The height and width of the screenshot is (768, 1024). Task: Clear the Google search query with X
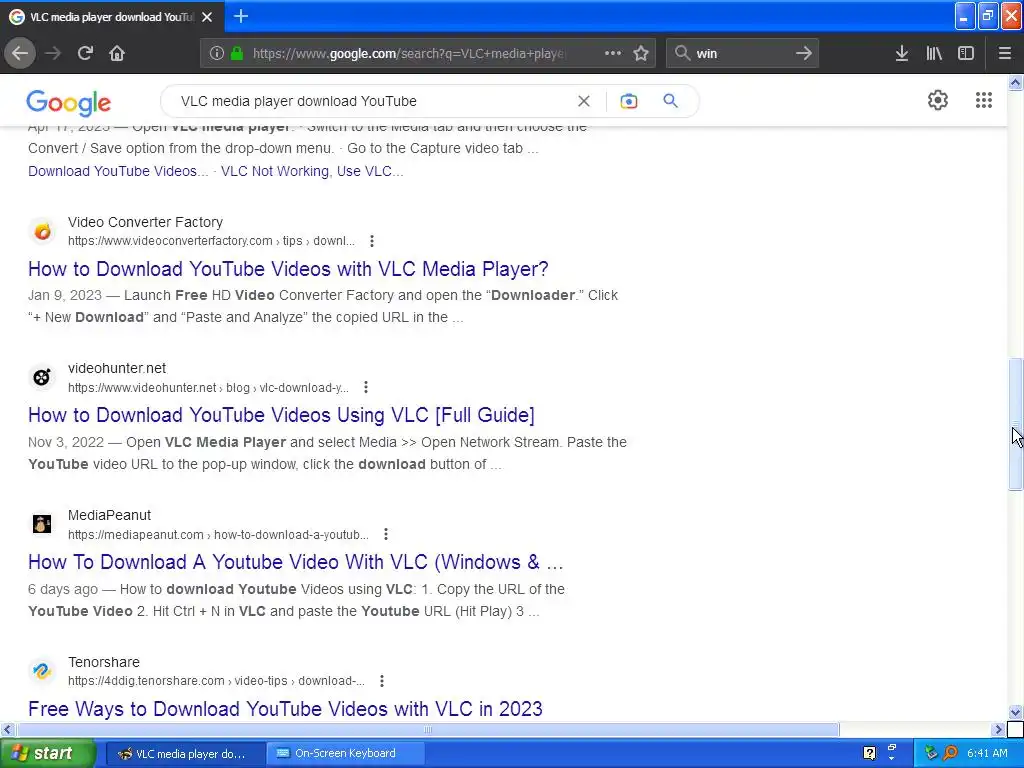(583, 101)
